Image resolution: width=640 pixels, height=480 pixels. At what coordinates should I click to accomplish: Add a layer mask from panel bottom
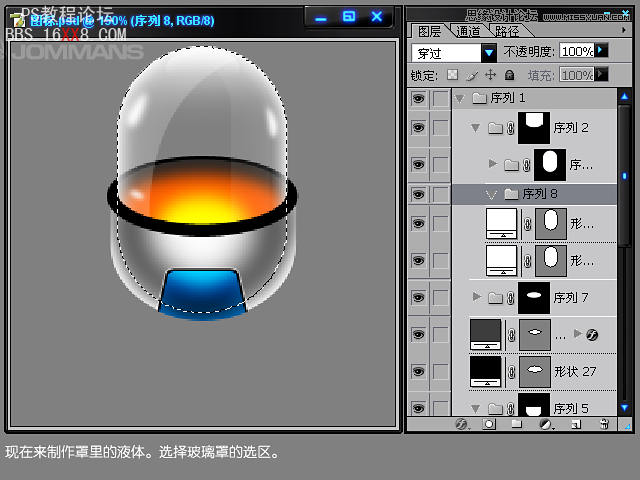click(x=490, y=424)
